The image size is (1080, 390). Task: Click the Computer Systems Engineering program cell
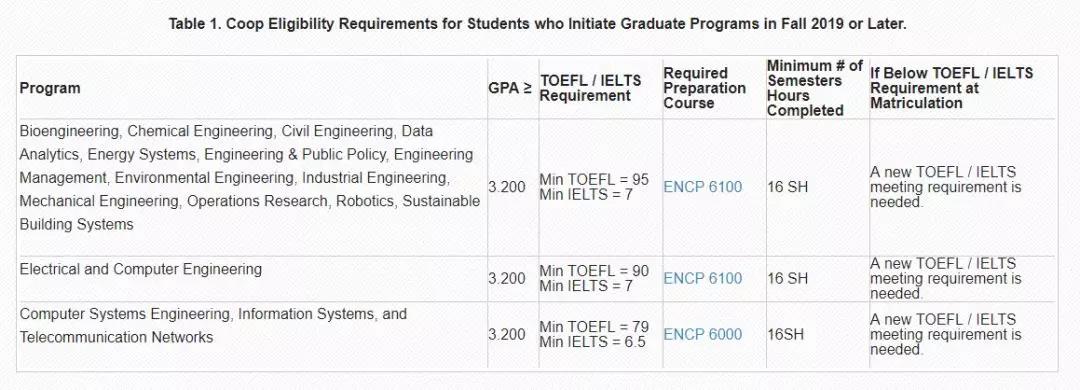[x=213, y=325]
